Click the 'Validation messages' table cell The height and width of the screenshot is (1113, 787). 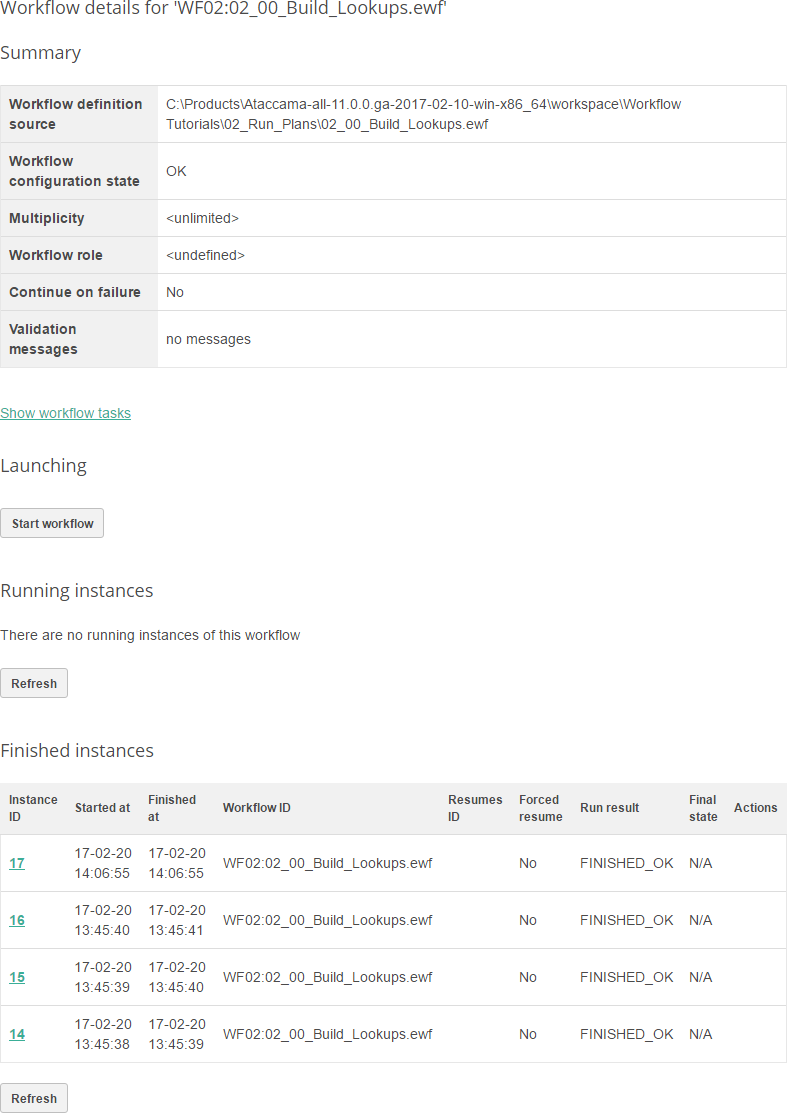[42, 338]
